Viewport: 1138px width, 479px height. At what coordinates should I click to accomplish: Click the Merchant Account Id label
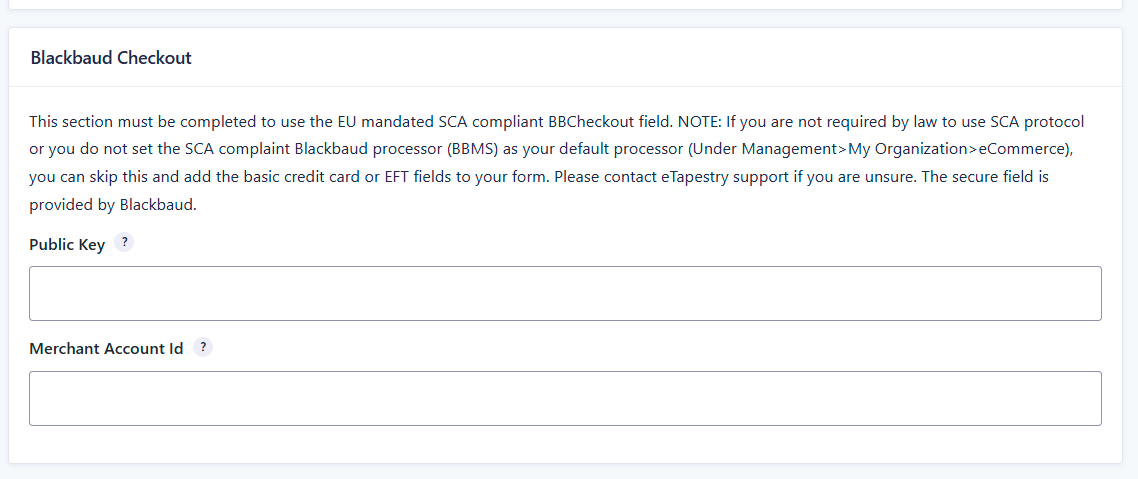(x=106, y=349)
